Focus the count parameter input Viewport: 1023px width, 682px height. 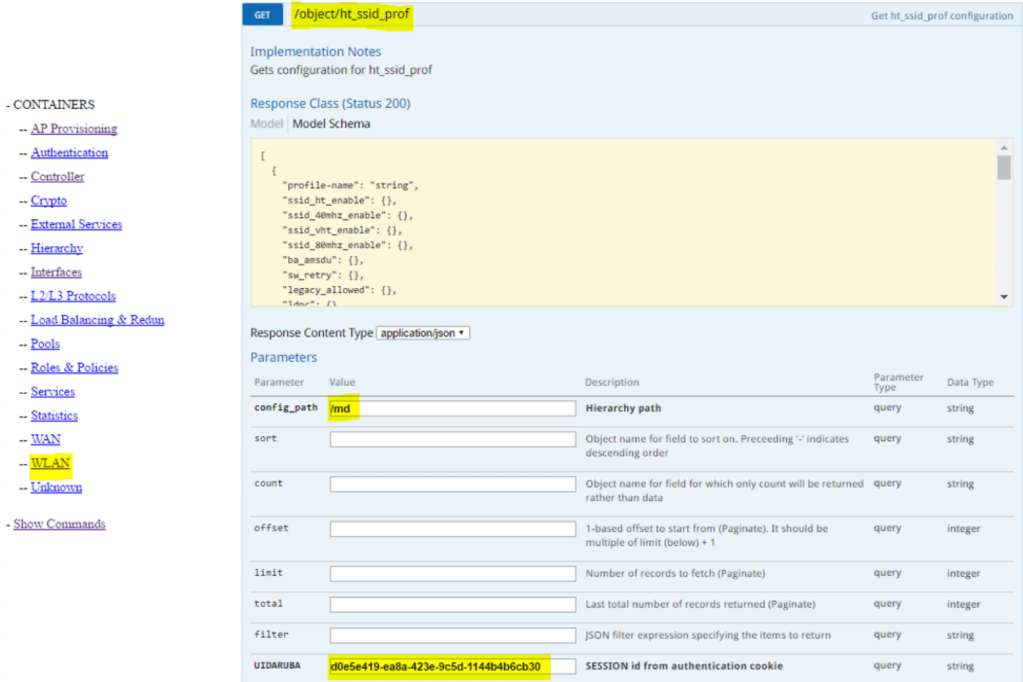pos(452,484)
